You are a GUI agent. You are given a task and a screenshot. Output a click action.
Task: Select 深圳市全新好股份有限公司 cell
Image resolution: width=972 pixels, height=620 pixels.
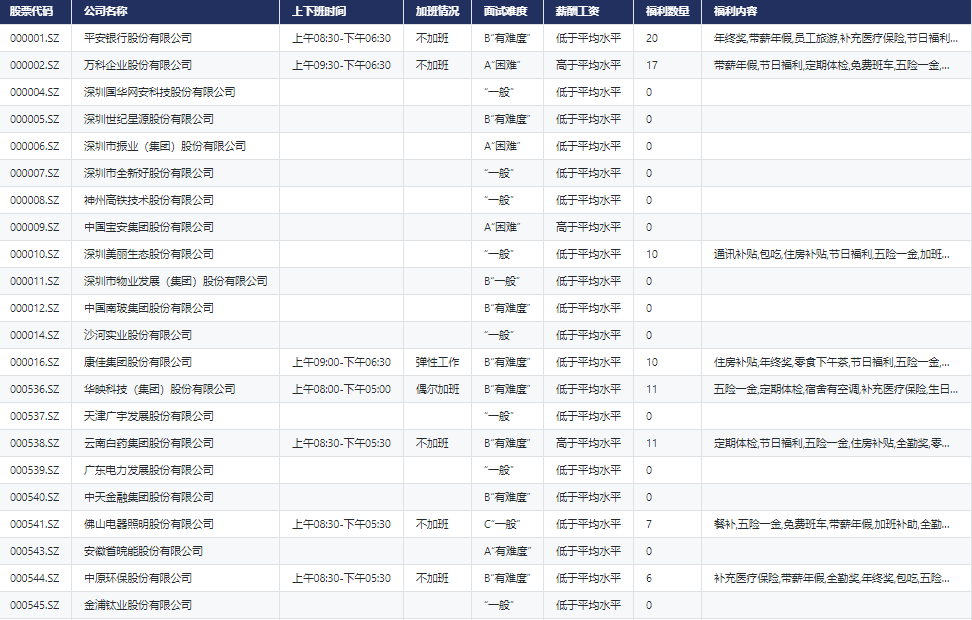point(149,173)
